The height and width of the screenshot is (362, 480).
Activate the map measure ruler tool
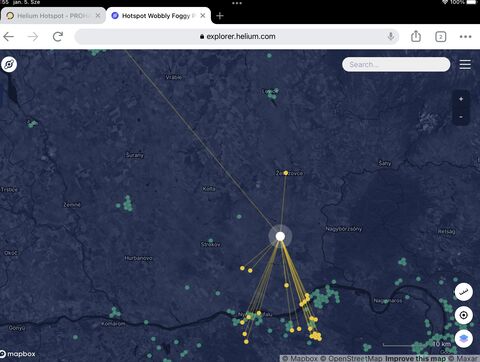point(464,292)
